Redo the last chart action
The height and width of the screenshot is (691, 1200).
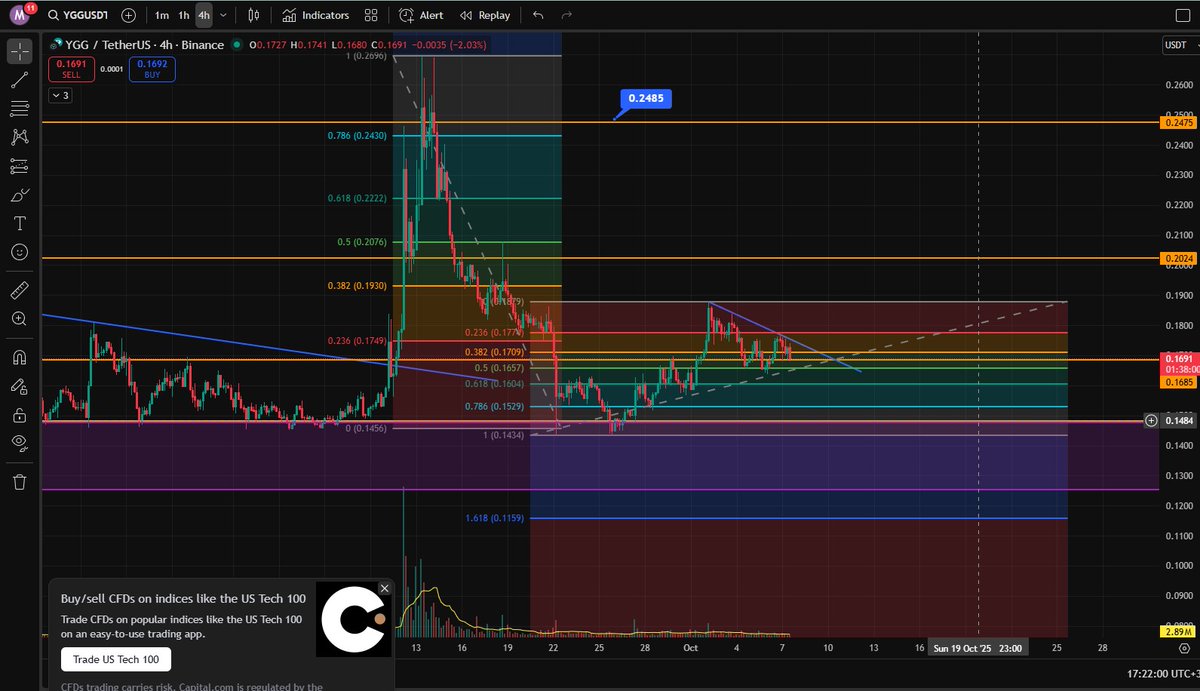pyautogui.click(x=567, y=15)
